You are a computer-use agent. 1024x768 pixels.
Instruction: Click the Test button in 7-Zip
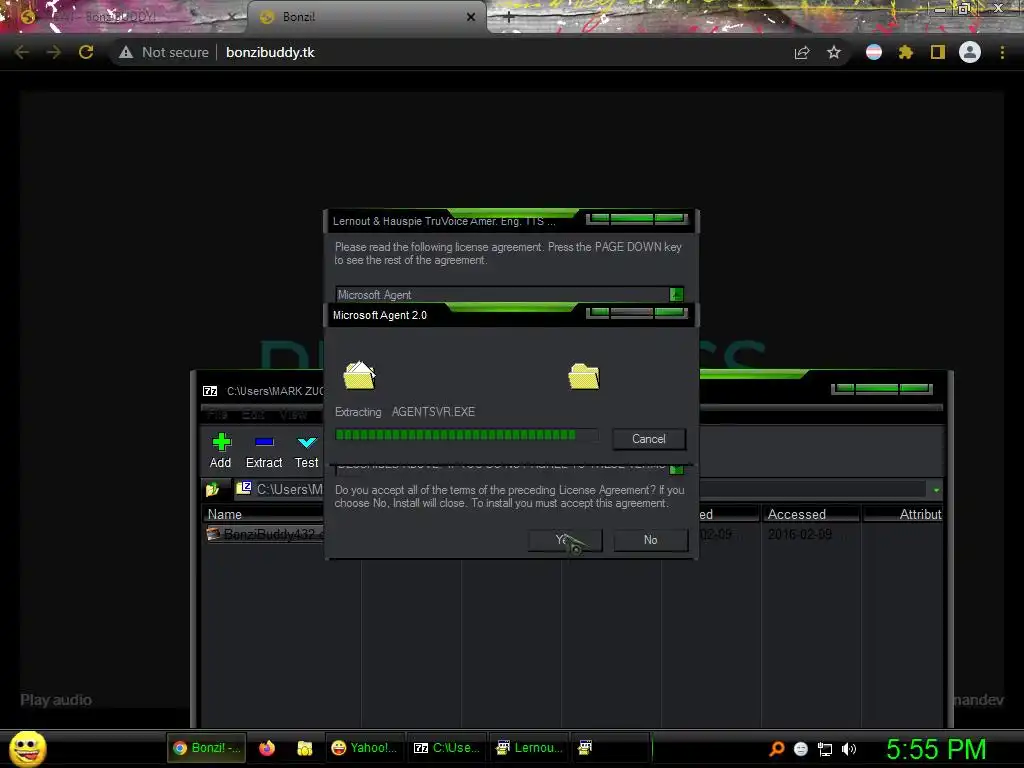tap(306, 451)
